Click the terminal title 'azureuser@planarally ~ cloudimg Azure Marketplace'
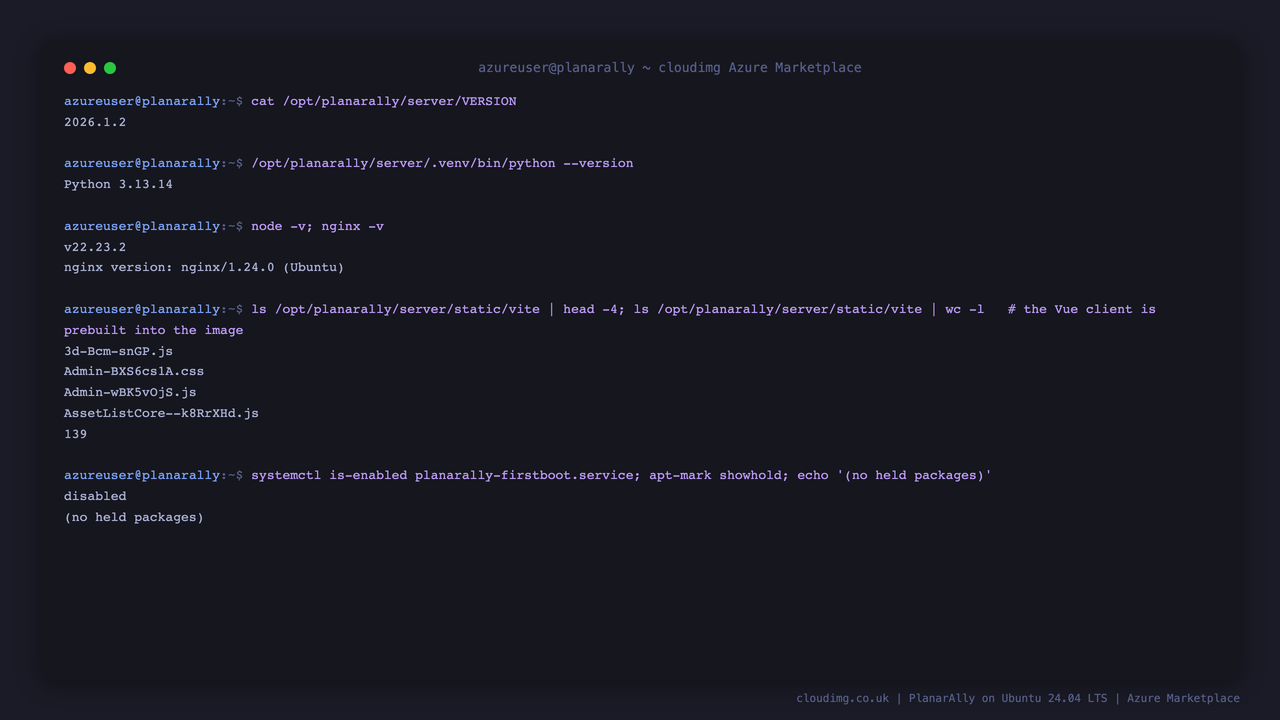 point(669,68)
